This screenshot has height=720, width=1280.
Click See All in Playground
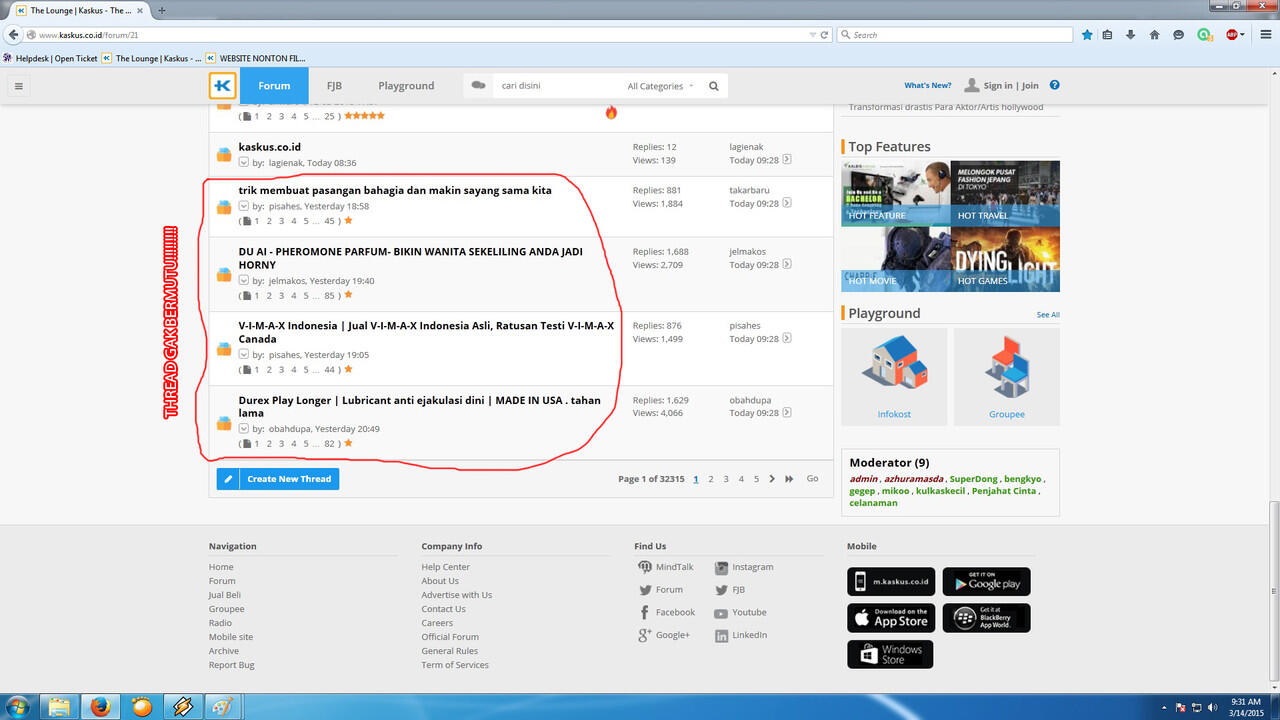coord(1048,315)
